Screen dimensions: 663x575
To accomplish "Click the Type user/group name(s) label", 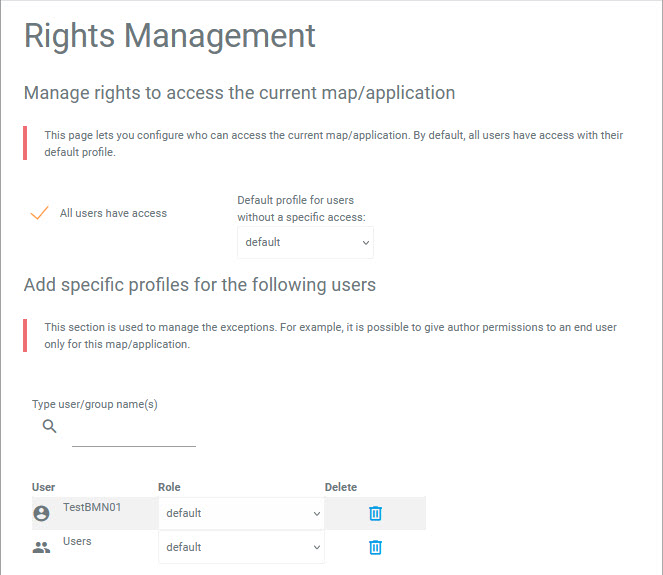I will click(95, 404).
